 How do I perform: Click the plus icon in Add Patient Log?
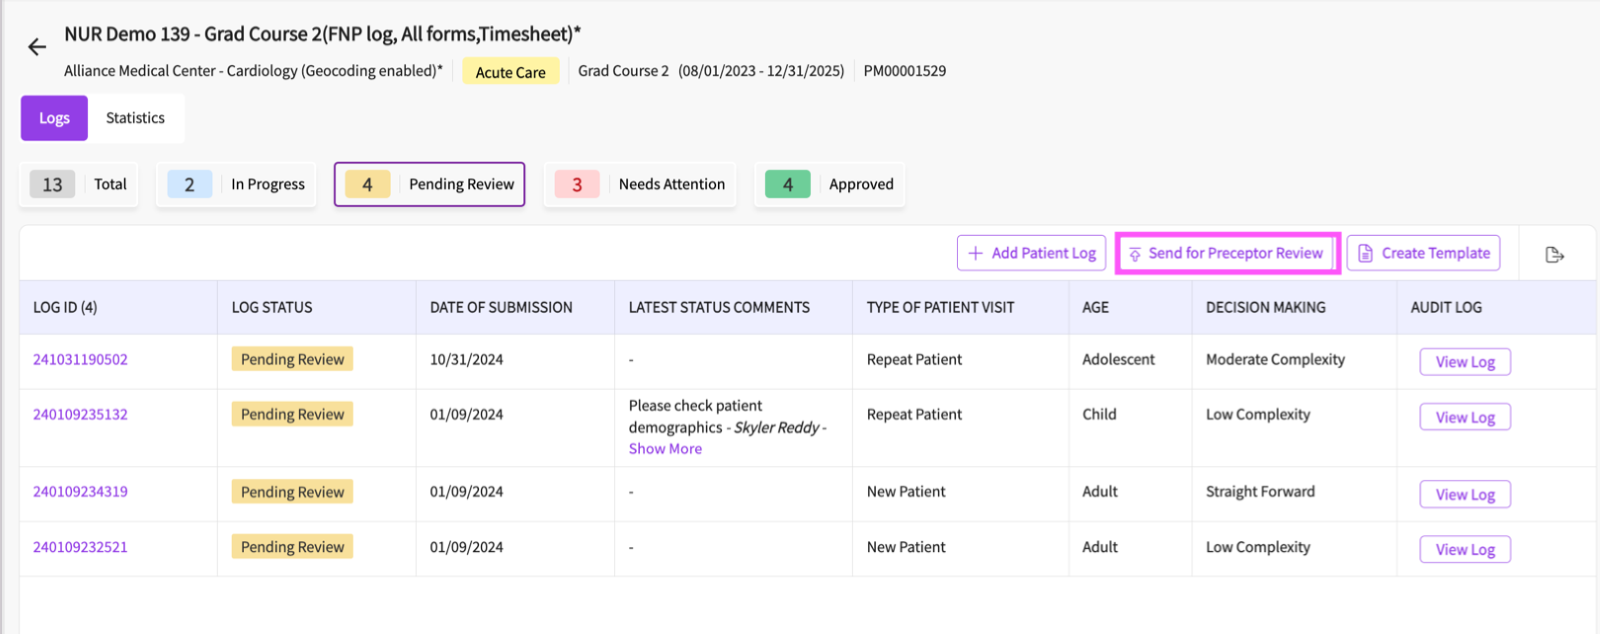[x=975, y=254]
